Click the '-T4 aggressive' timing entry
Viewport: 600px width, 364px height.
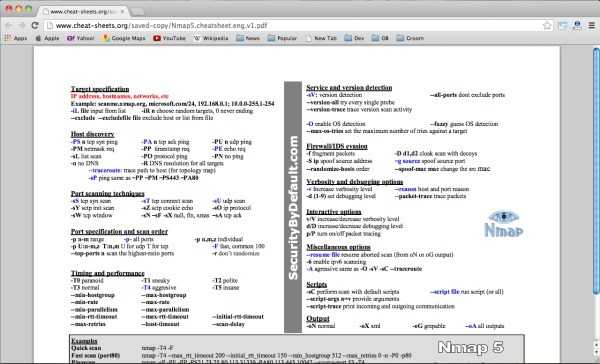(159, 287)
